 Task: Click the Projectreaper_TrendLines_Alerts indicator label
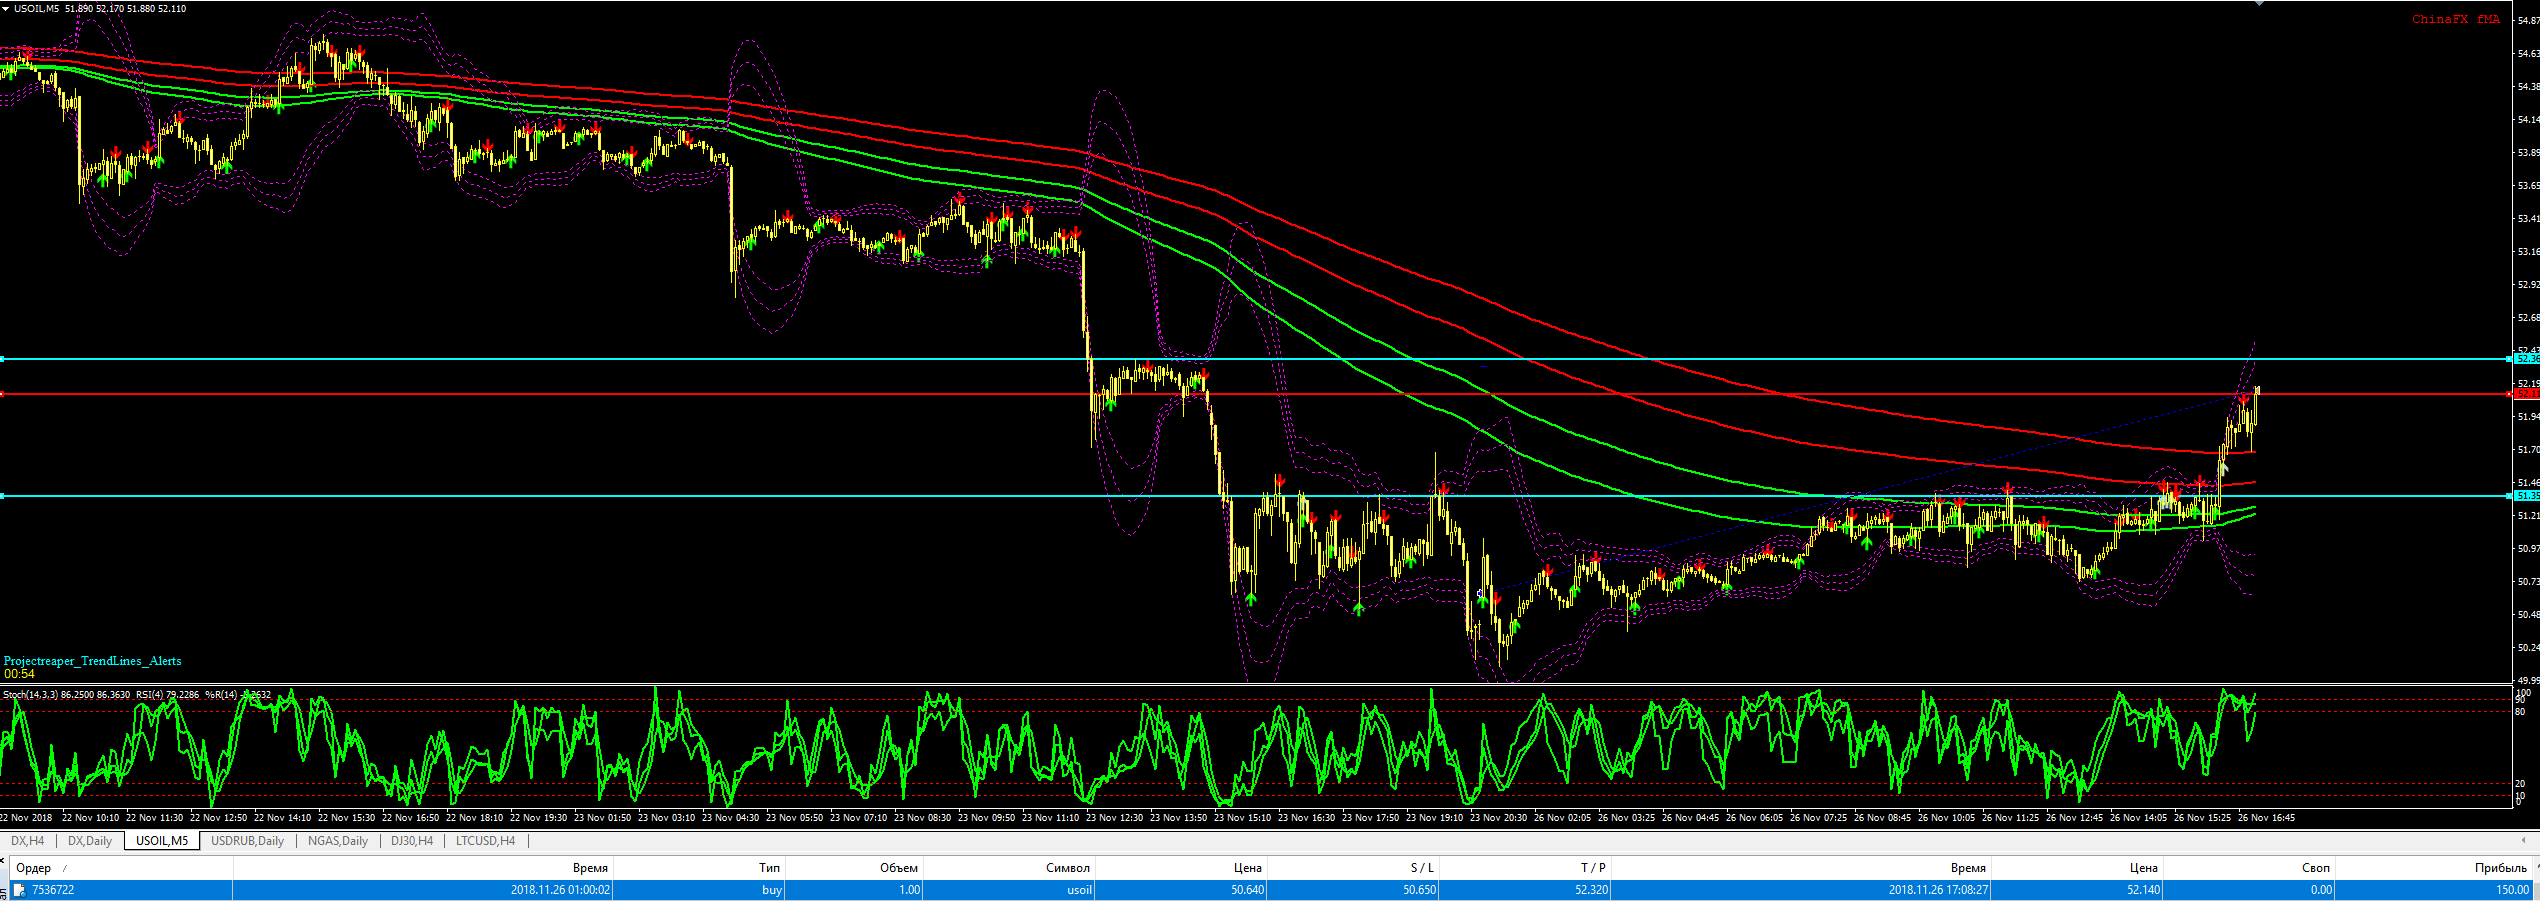[93, 661]
